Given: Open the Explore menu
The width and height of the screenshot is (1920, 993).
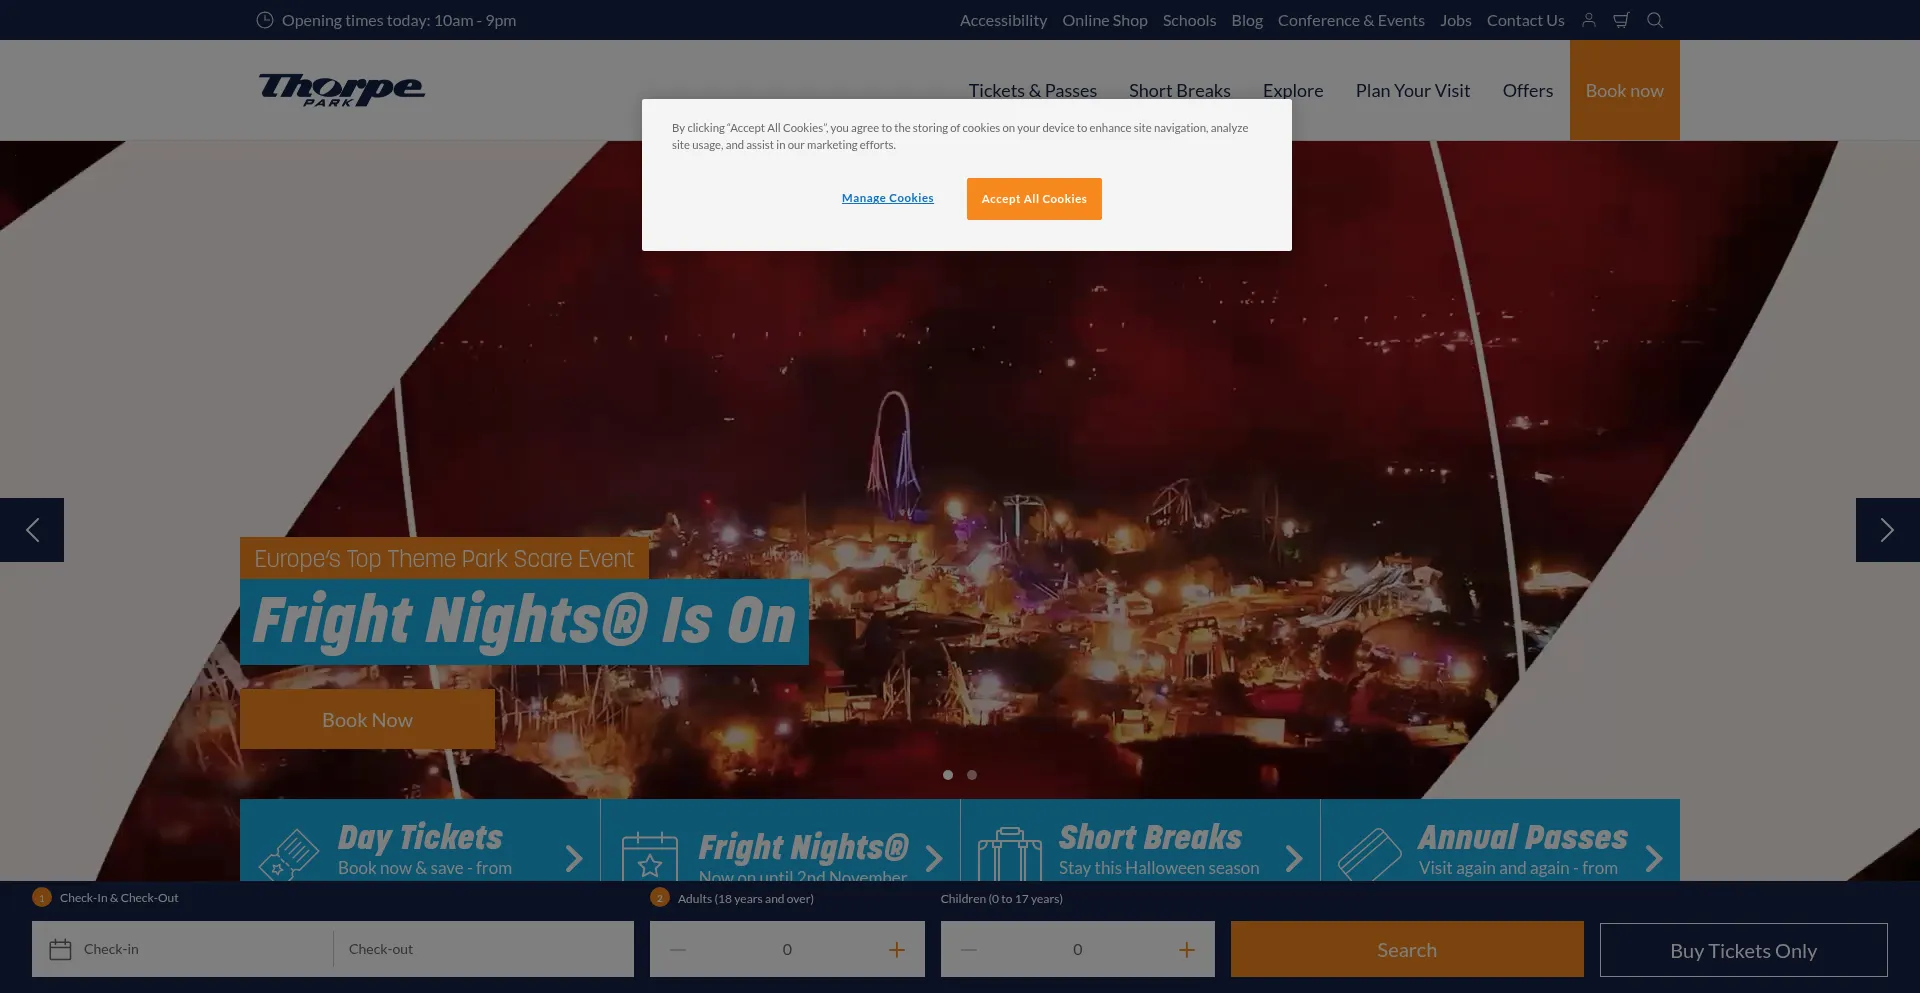Looking at the screenshot, I should (1293, 90).
